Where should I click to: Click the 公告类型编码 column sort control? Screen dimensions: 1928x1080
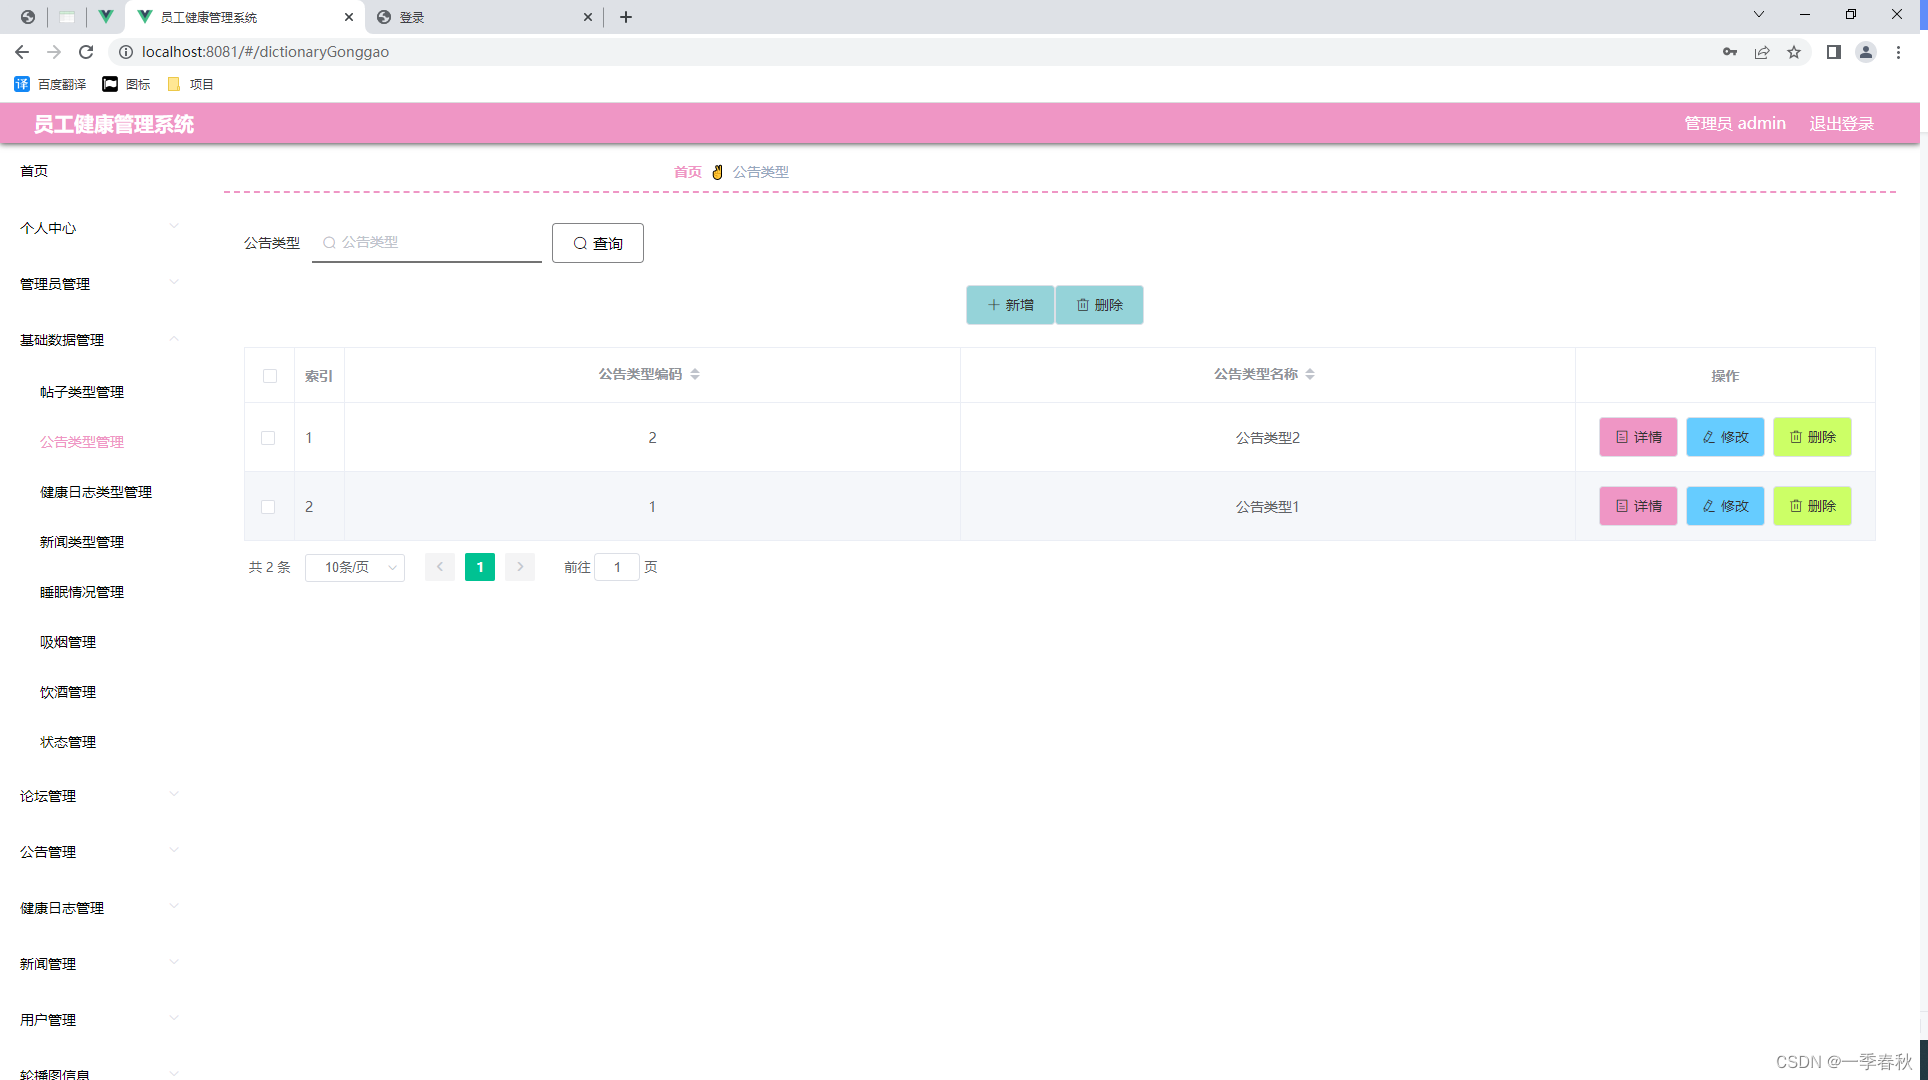693,374
